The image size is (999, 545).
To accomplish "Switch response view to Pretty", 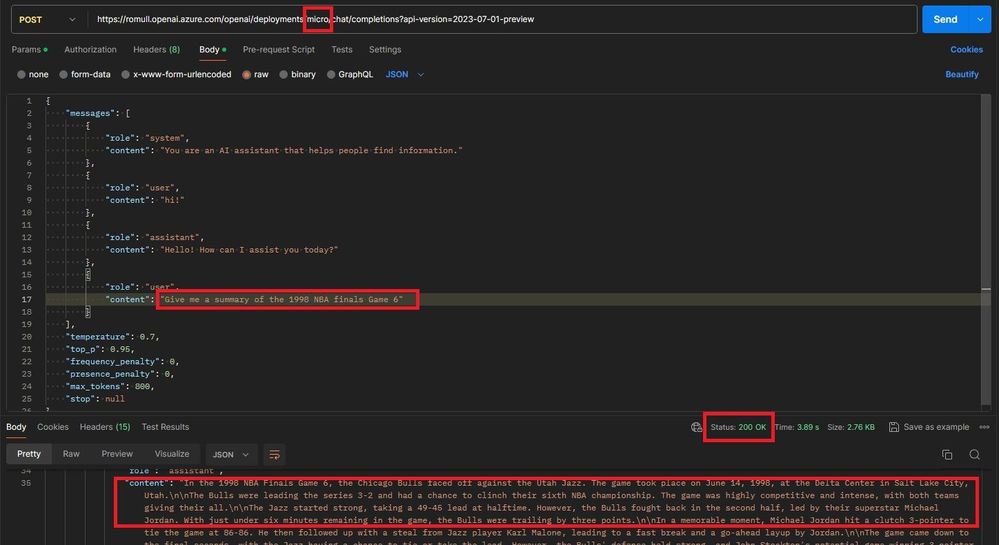I will pyautogui.click(x=29, y=454).
